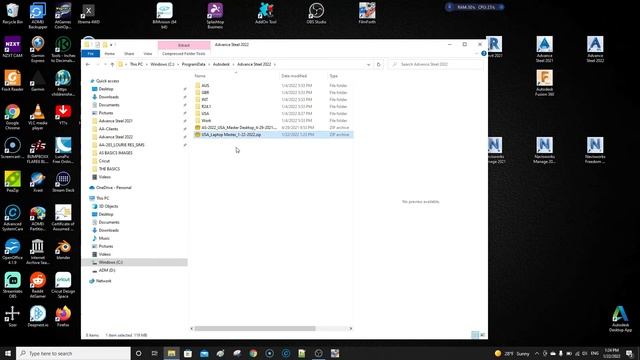Open the address bar history dropdown
The width and height of the screenshot is (640, 360).
pyautogui.click(x=369, y=64)
